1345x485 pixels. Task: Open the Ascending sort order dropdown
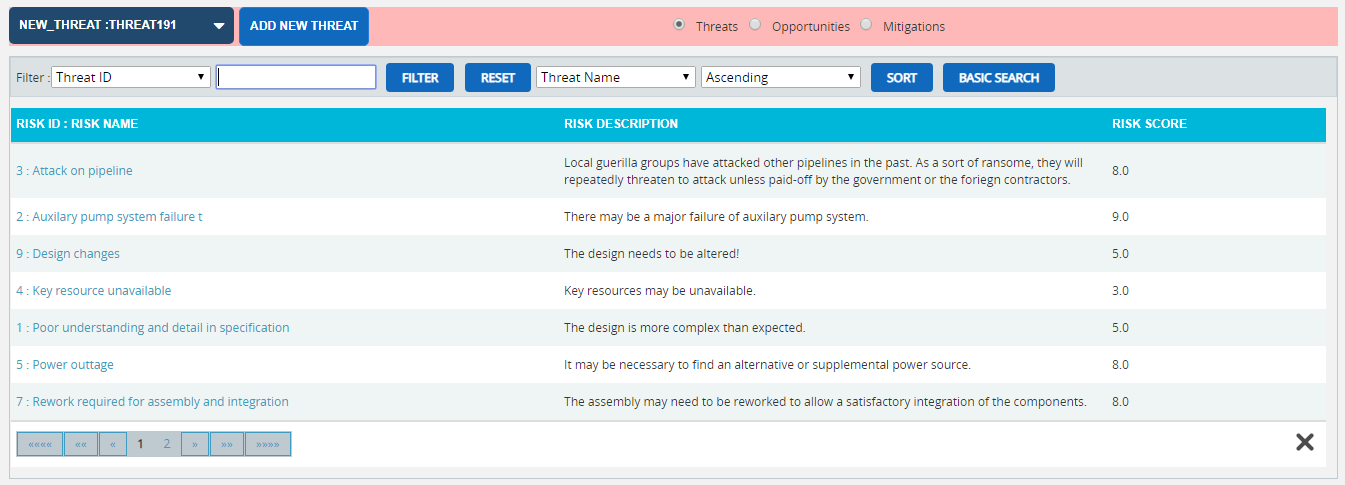[x=781, y=77]
